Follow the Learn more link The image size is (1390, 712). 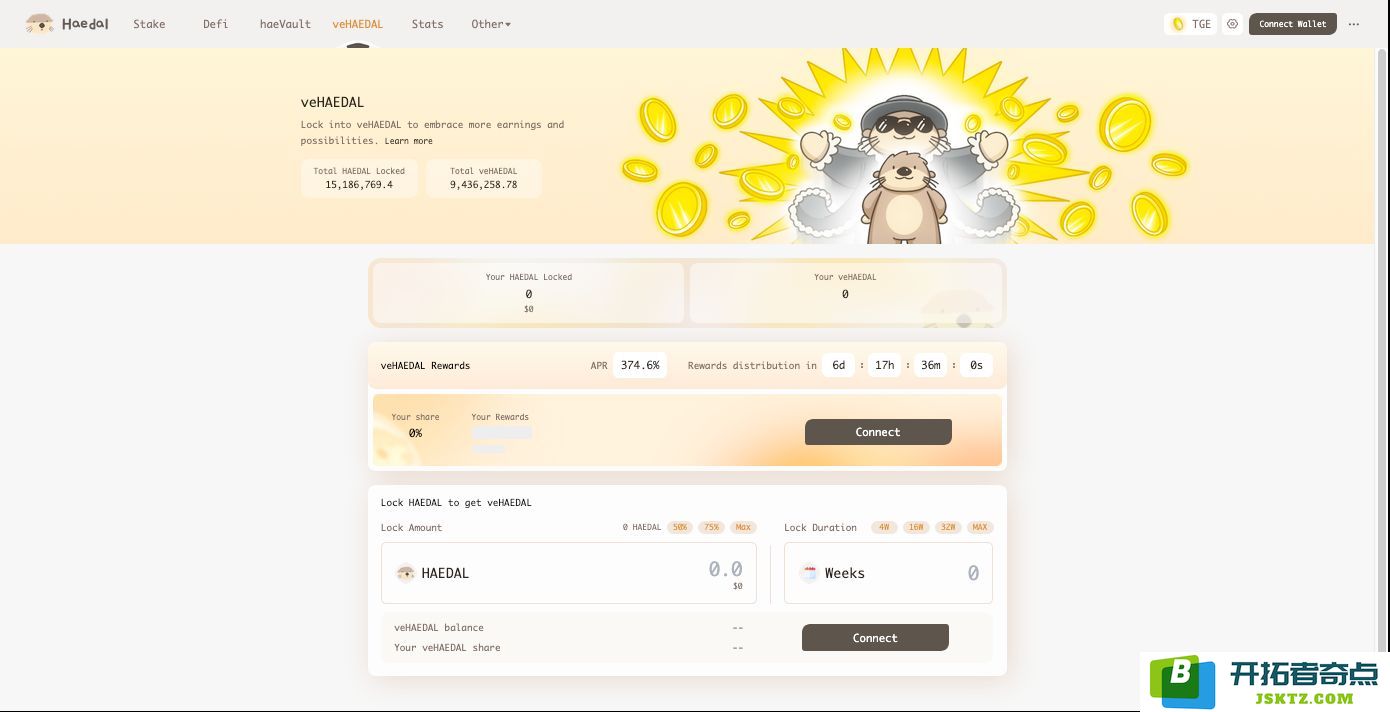click(x=409, y=141)
